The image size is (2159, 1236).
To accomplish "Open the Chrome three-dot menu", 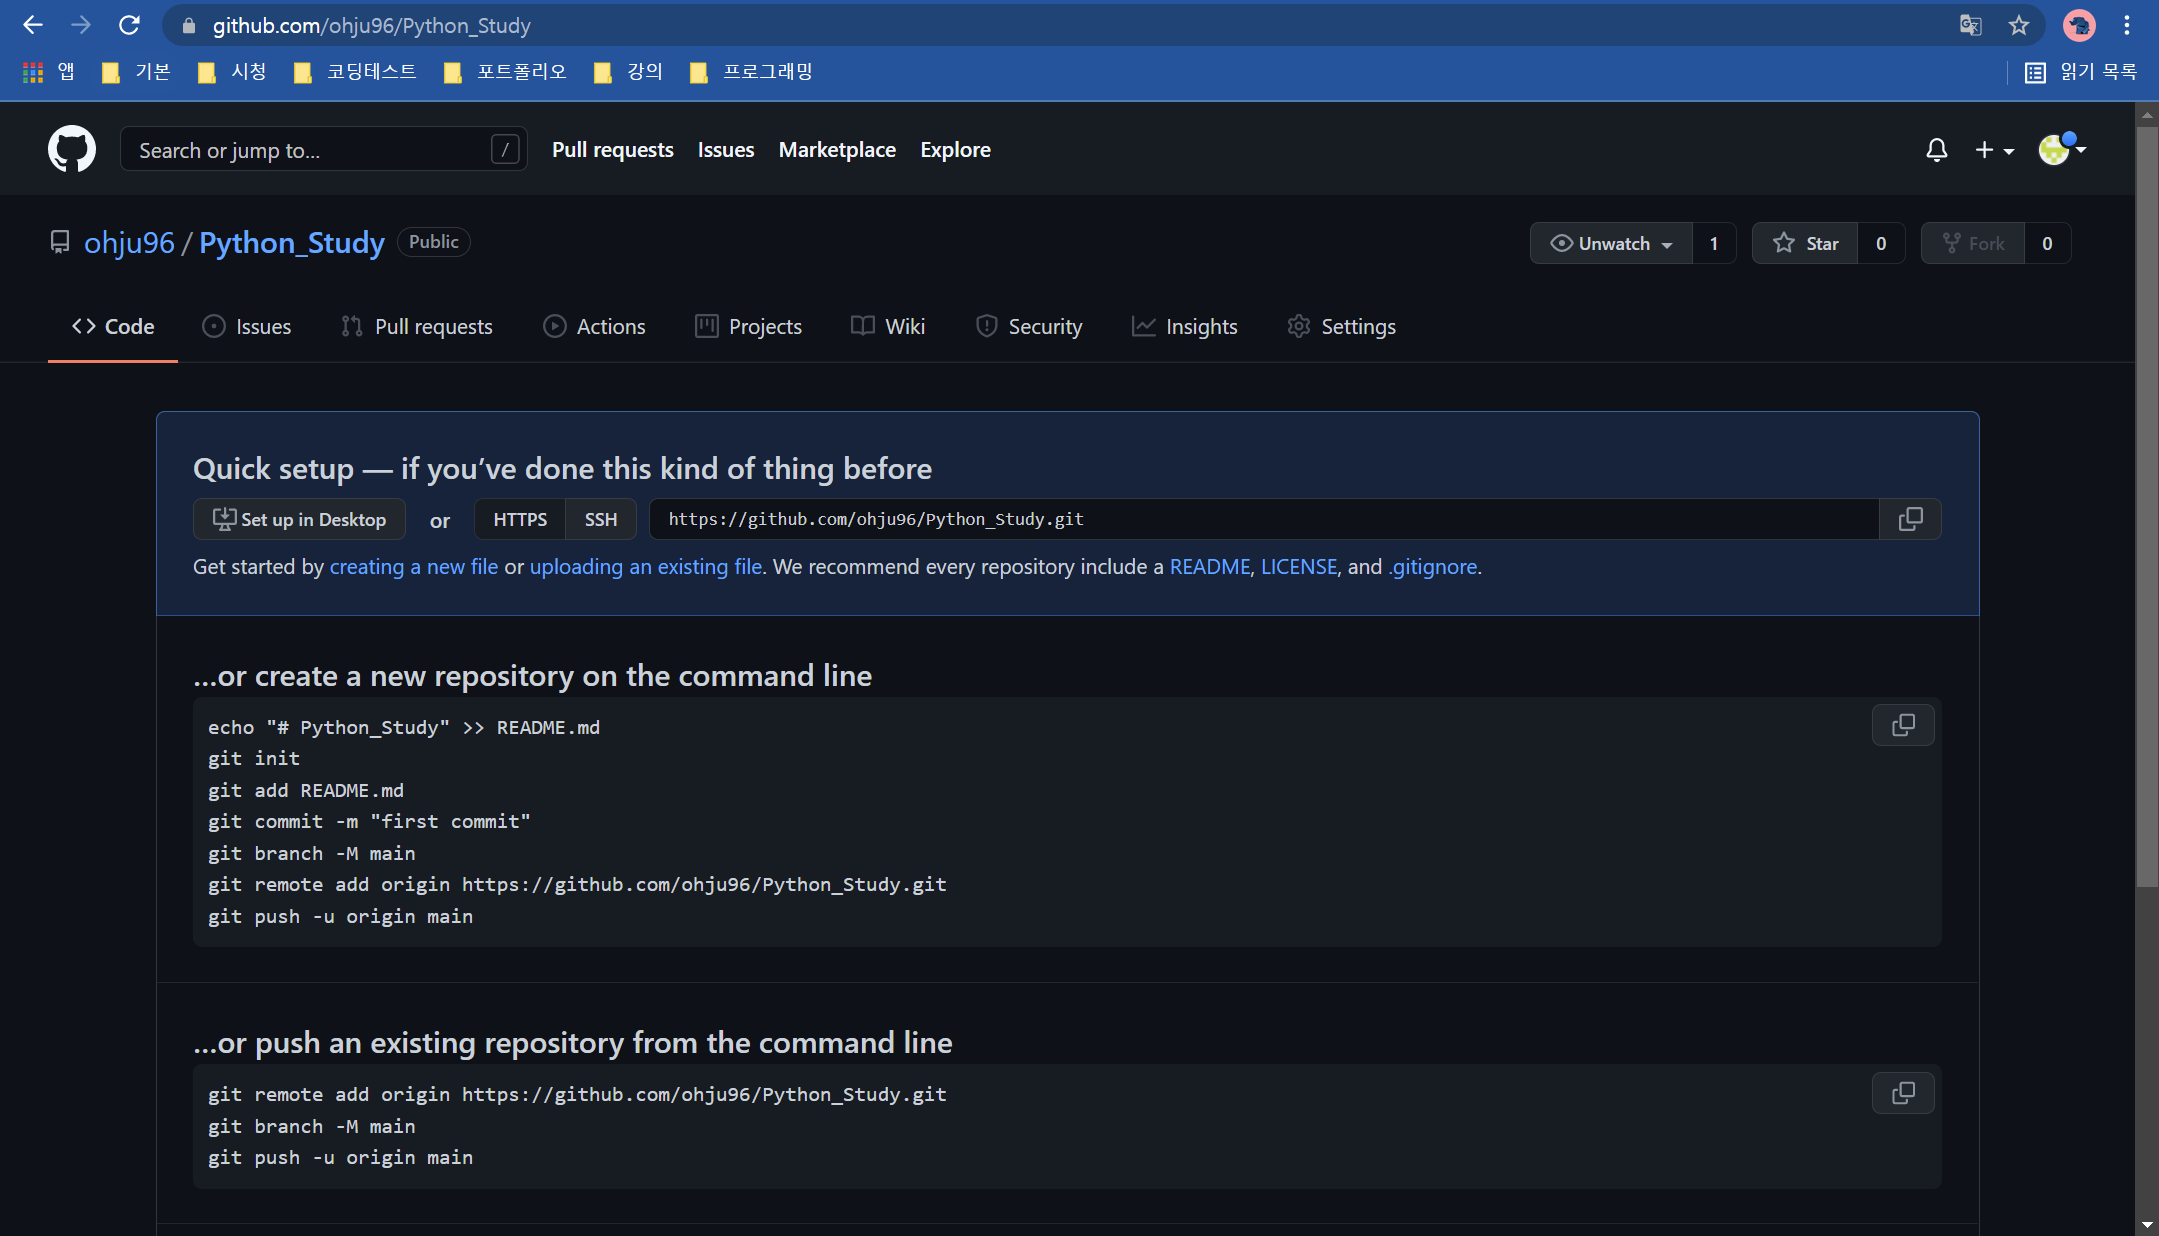I will [2127, 25].
